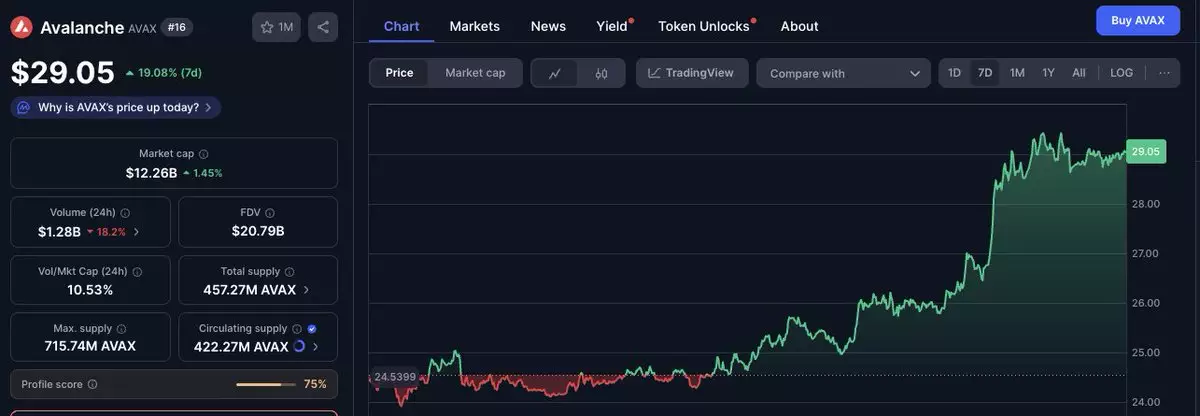
Task: Switch to line chart view icon
Action: click(x=555, y=73)
